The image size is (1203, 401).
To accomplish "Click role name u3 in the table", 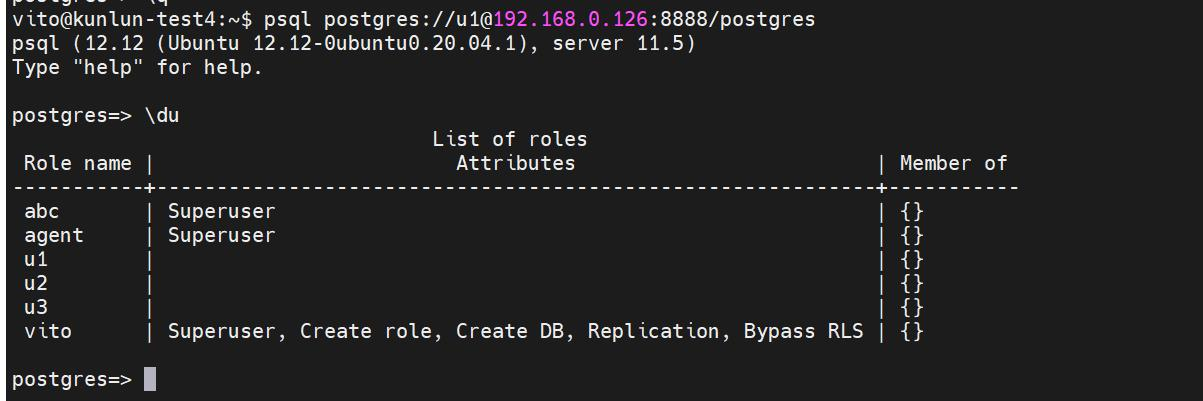I will (x=36, y=308).
